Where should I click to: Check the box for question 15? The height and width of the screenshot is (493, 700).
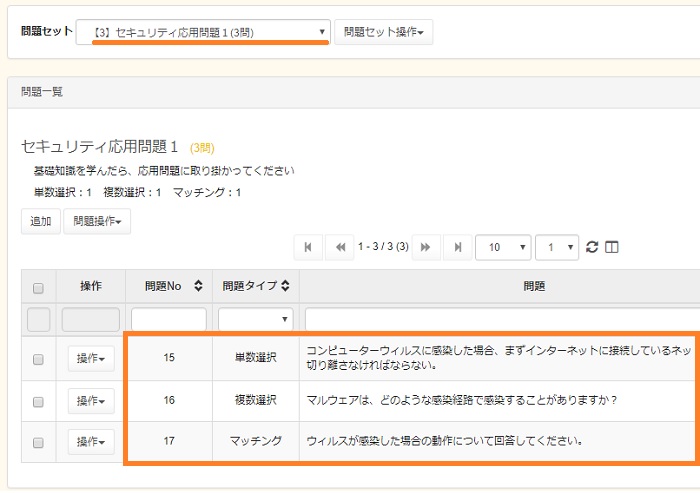pos(38,359)
